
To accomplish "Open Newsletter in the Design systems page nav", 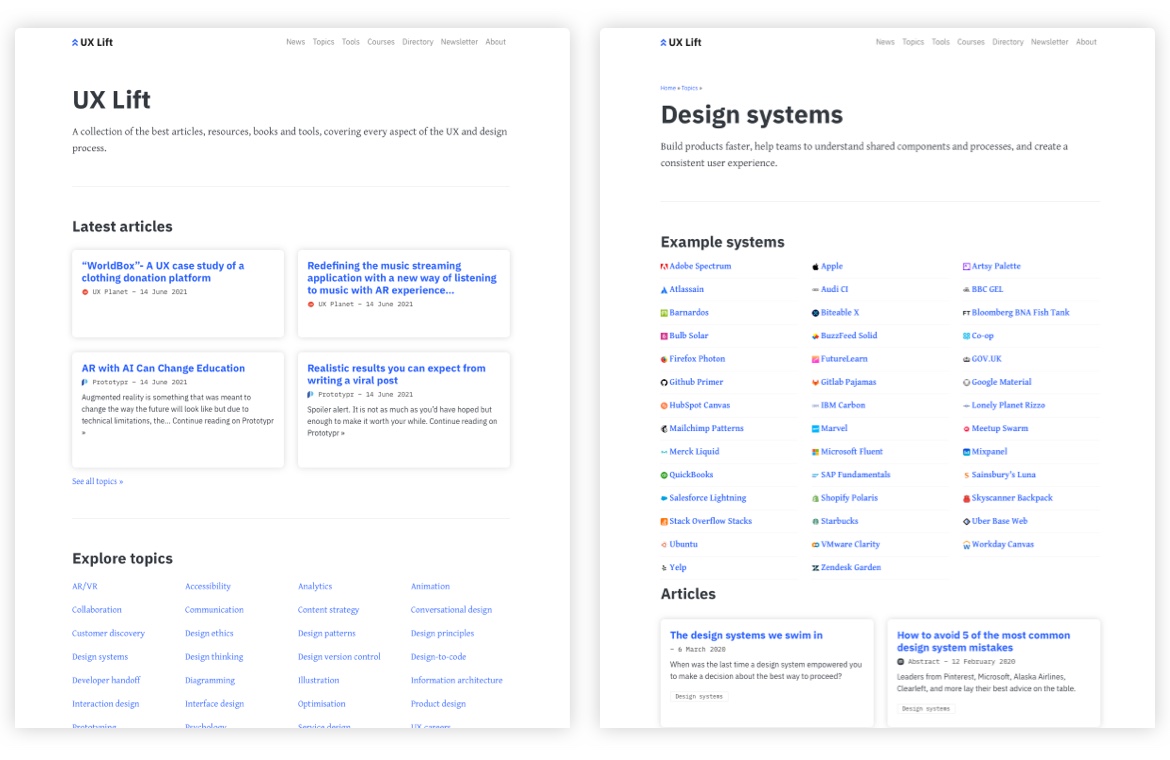I will coord(1049,42).
